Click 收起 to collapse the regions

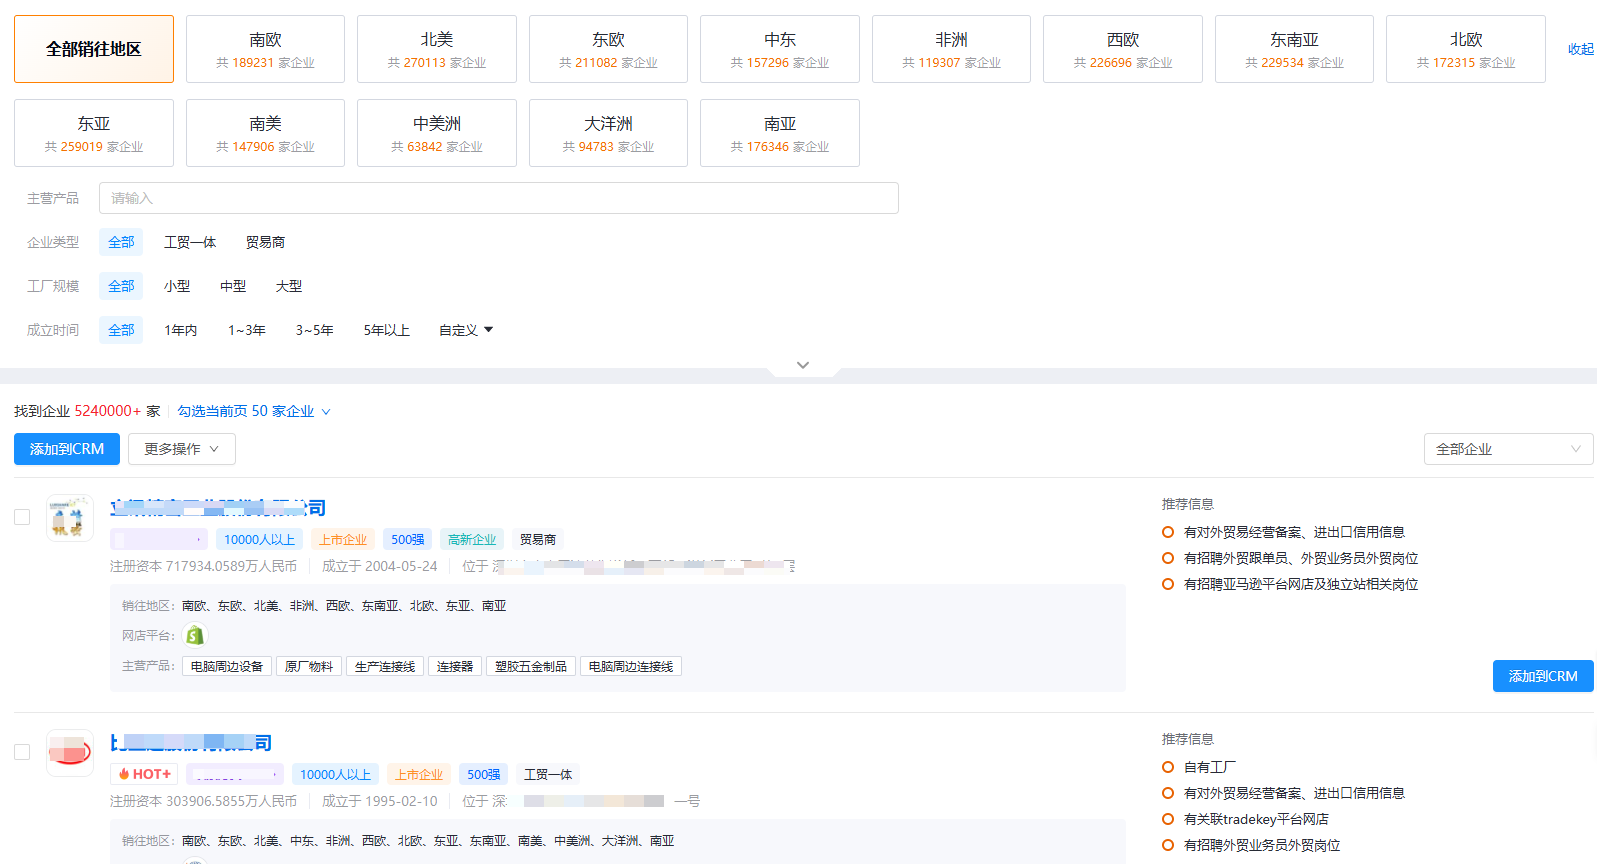pos(1580,49)
